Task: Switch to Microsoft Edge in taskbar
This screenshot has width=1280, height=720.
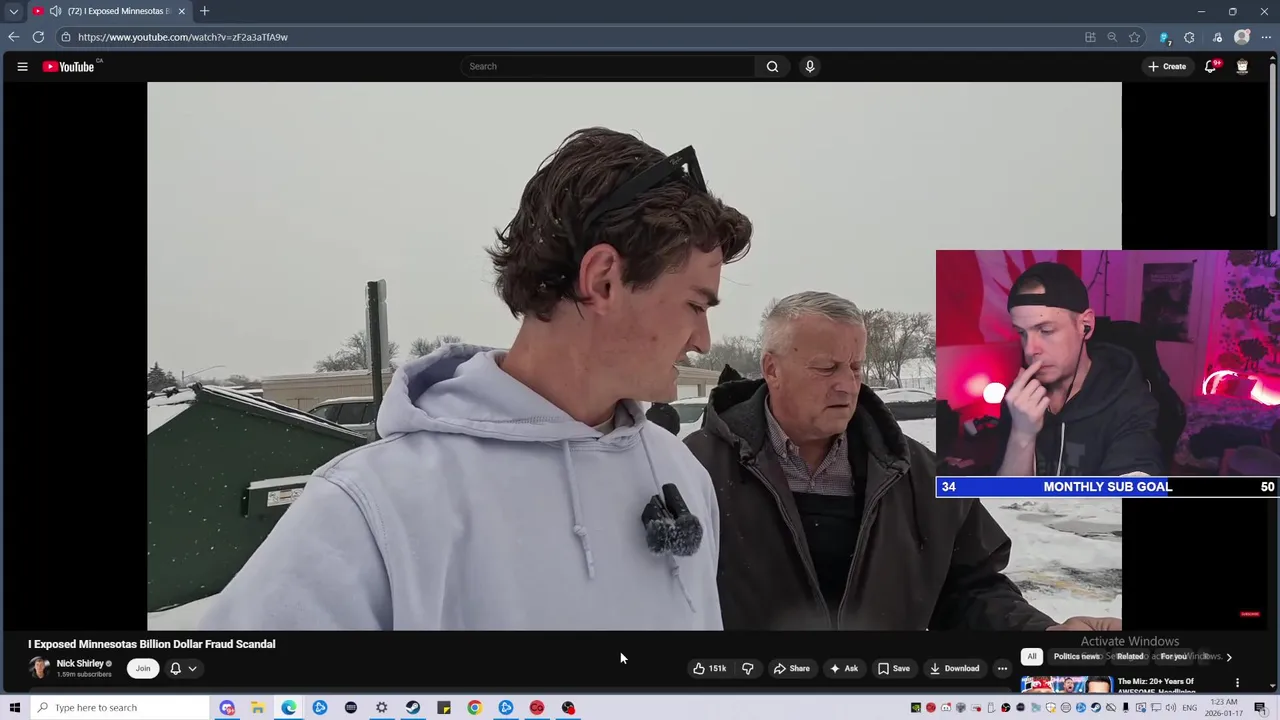Action: coord(289,708)
